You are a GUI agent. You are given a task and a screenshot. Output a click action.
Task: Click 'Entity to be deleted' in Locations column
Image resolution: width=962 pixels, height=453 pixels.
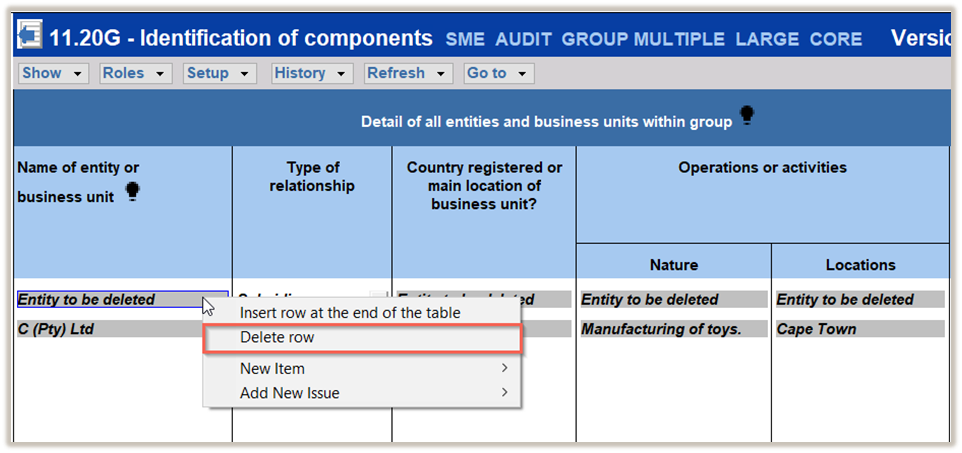(859, 299)
